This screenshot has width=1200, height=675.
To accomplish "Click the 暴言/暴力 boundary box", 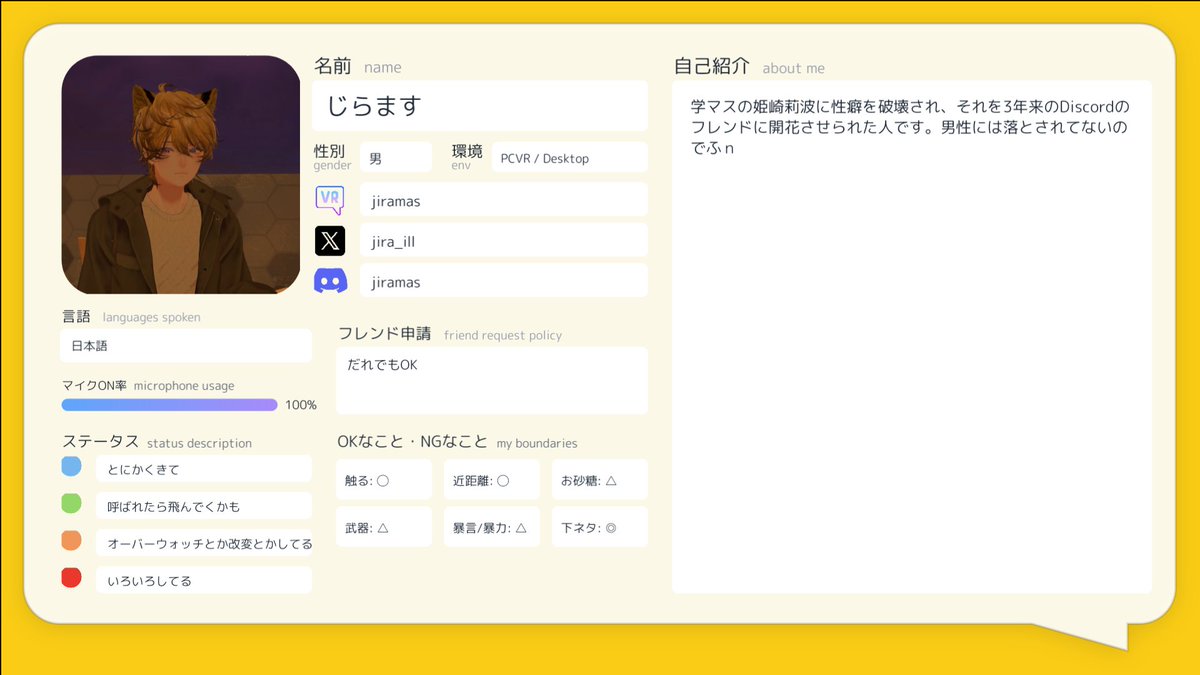I will [492, 527].
